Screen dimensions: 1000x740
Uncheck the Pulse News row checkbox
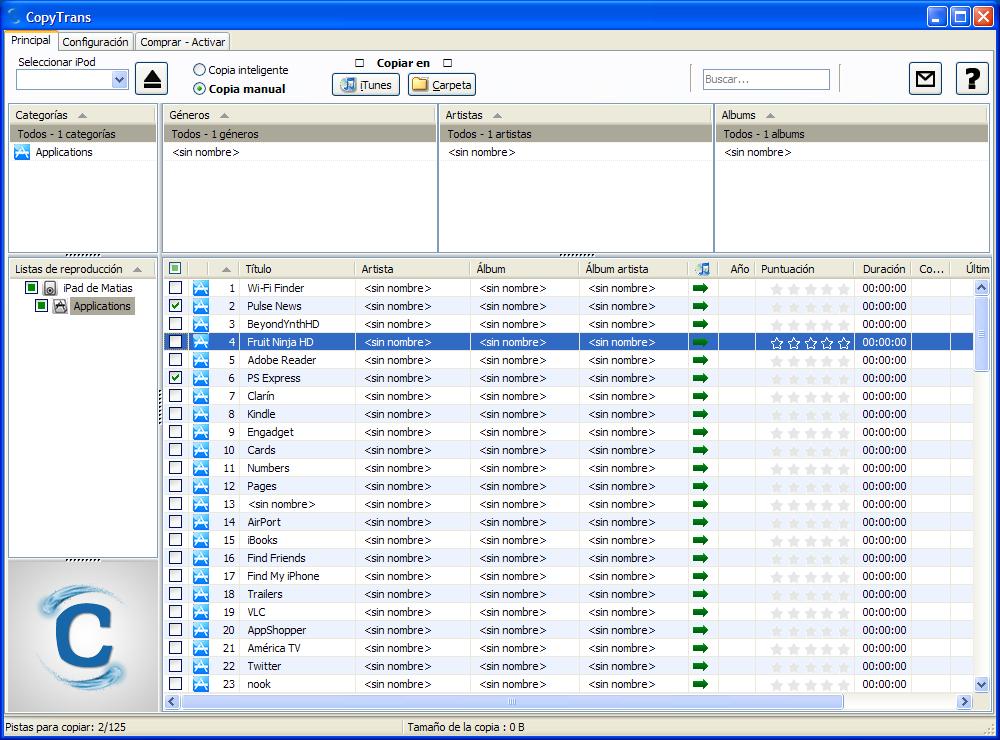[x=175, y=306]
